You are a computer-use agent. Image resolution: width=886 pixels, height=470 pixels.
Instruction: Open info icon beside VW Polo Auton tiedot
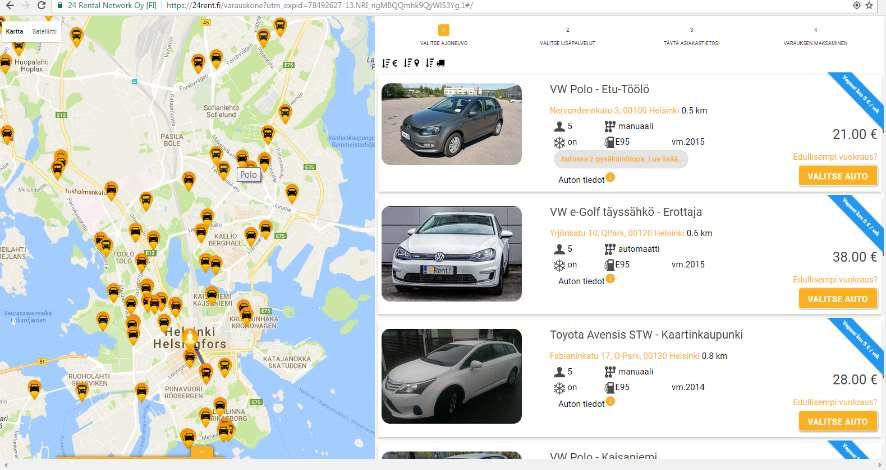point(610,178)
